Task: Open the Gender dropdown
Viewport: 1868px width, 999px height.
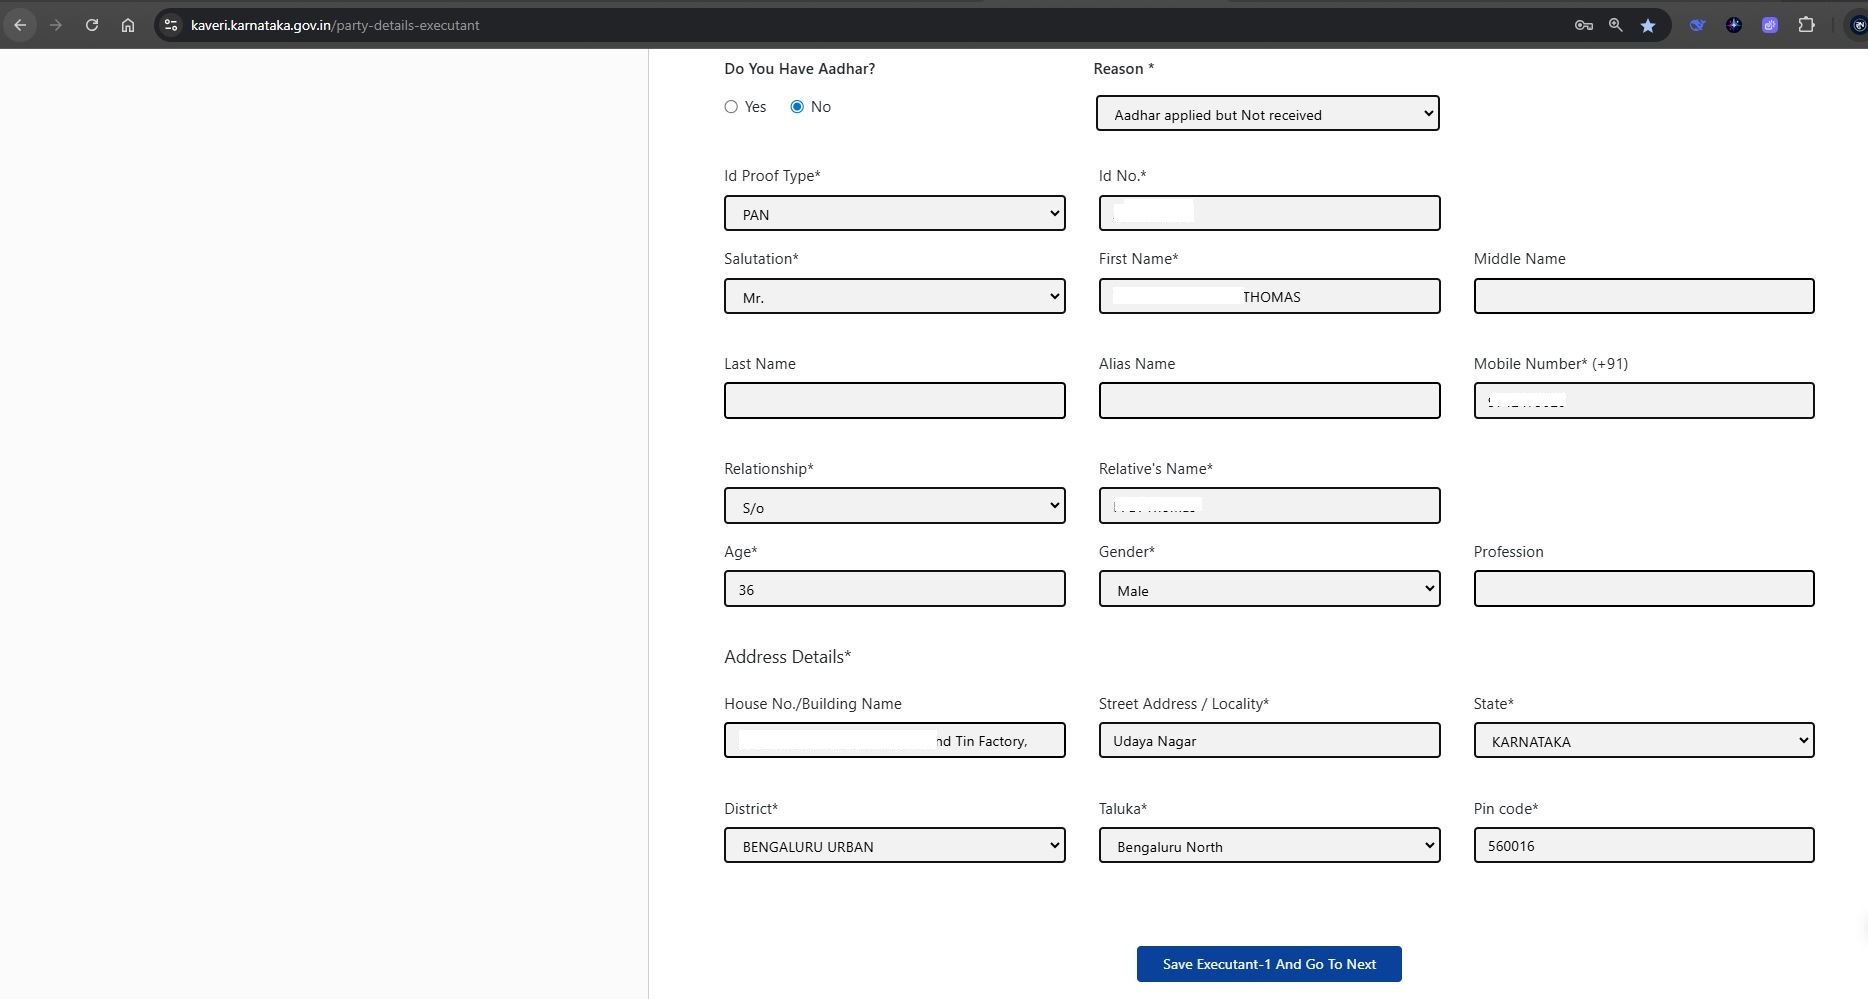Action: tap(1268, 590)
